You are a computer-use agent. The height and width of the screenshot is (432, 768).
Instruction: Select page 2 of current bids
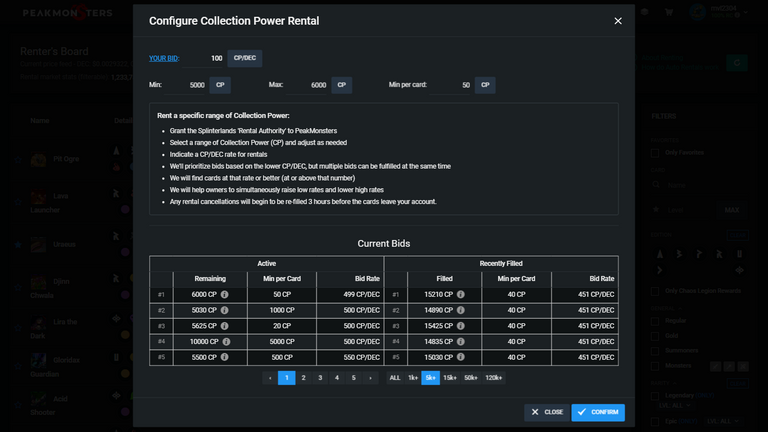pos(303,378)
